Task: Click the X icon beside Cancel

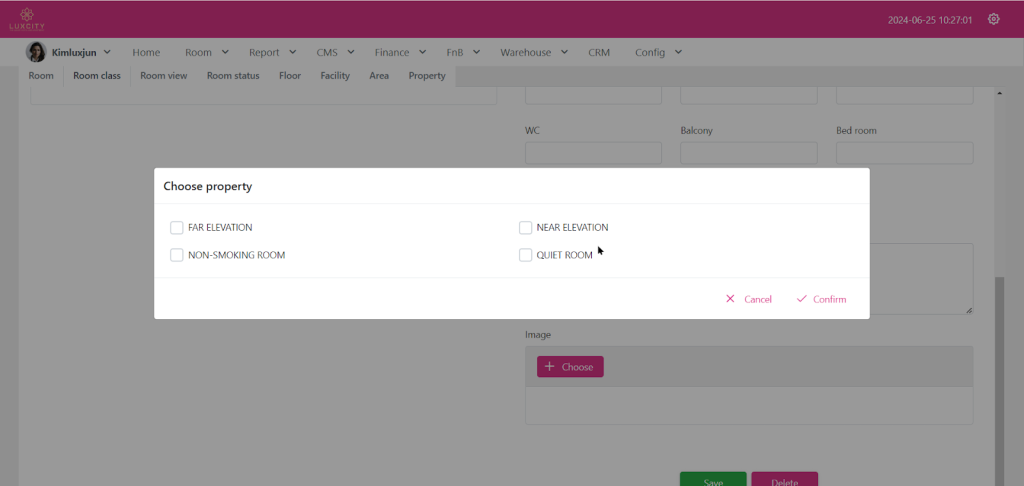Action: coord(730,299)
